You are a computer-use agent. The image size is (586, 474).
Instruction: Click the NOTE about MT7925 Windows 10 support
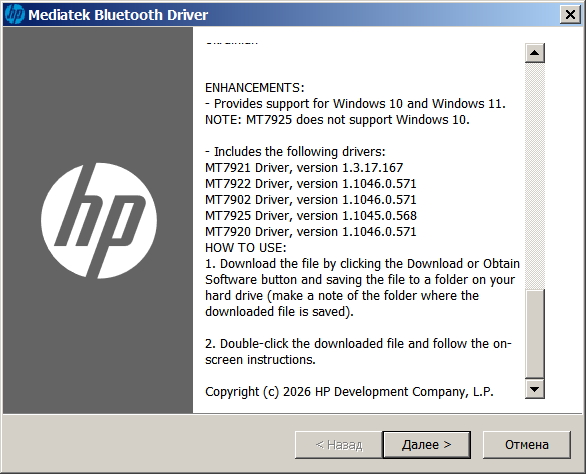tap(337, 120)
